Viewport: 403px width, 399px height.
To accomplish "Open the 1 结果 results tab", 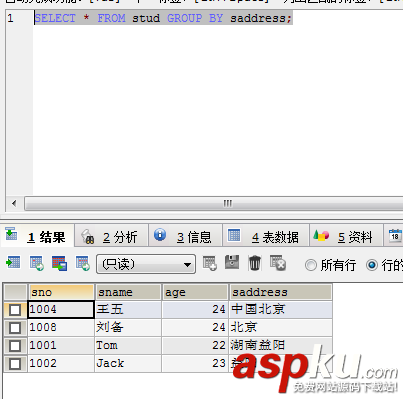I will (x=37, y=236).
